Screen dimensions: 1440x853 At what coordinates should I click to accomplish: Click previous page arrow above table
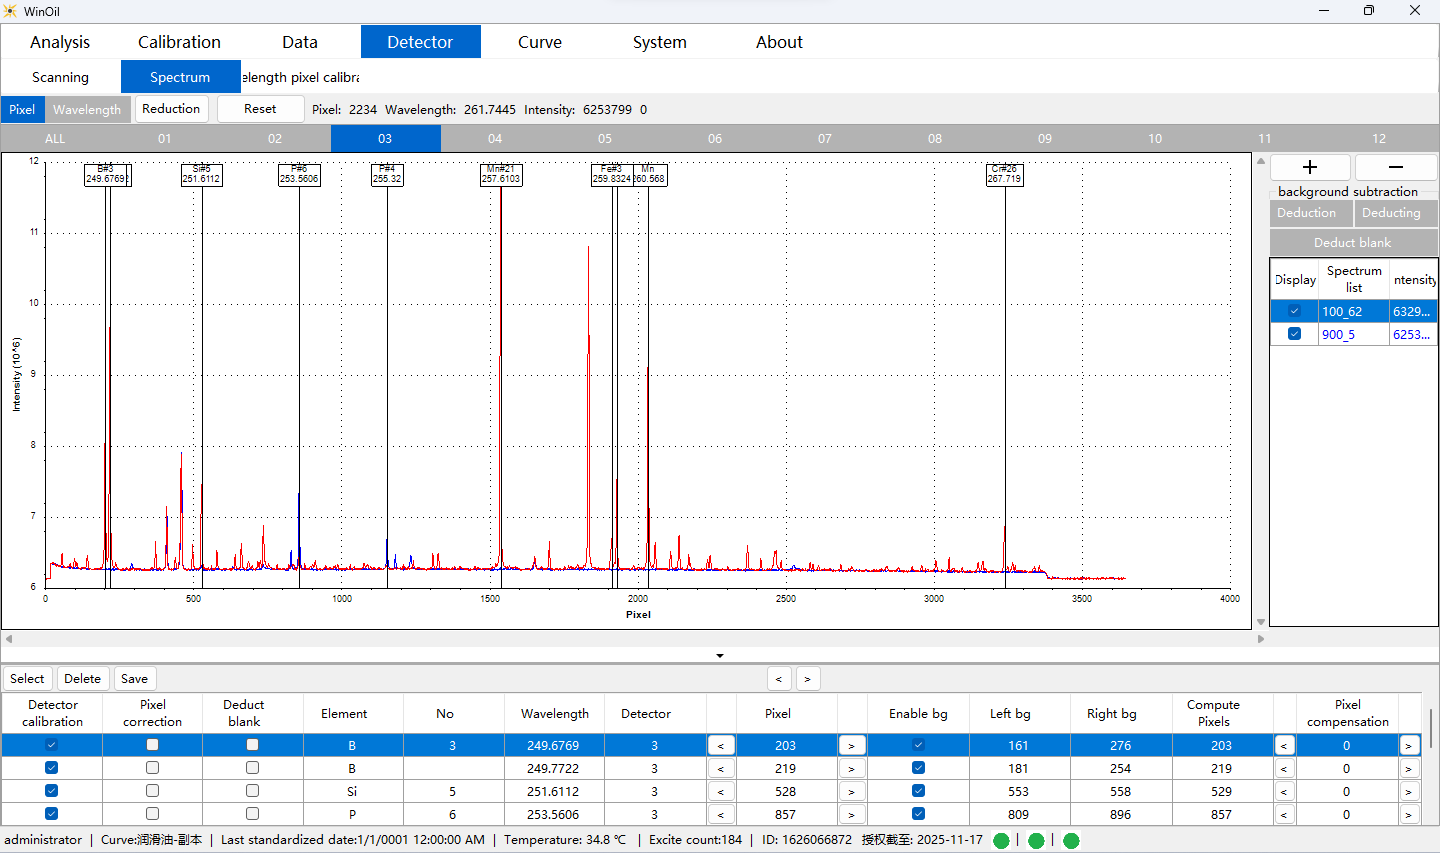779,679
